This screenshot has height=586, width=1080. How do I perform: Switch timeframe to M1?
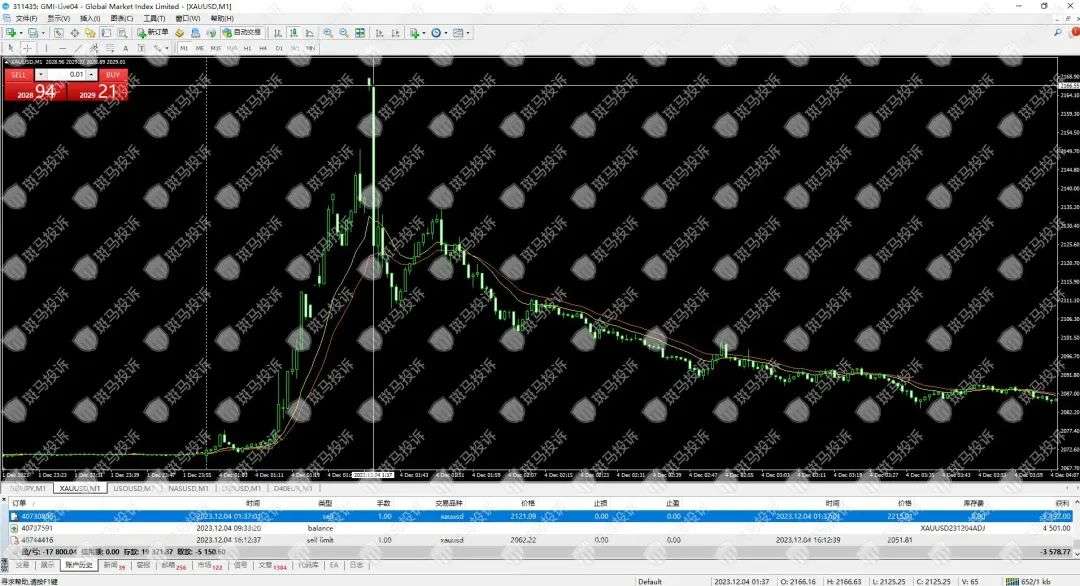tap(184, 48)
